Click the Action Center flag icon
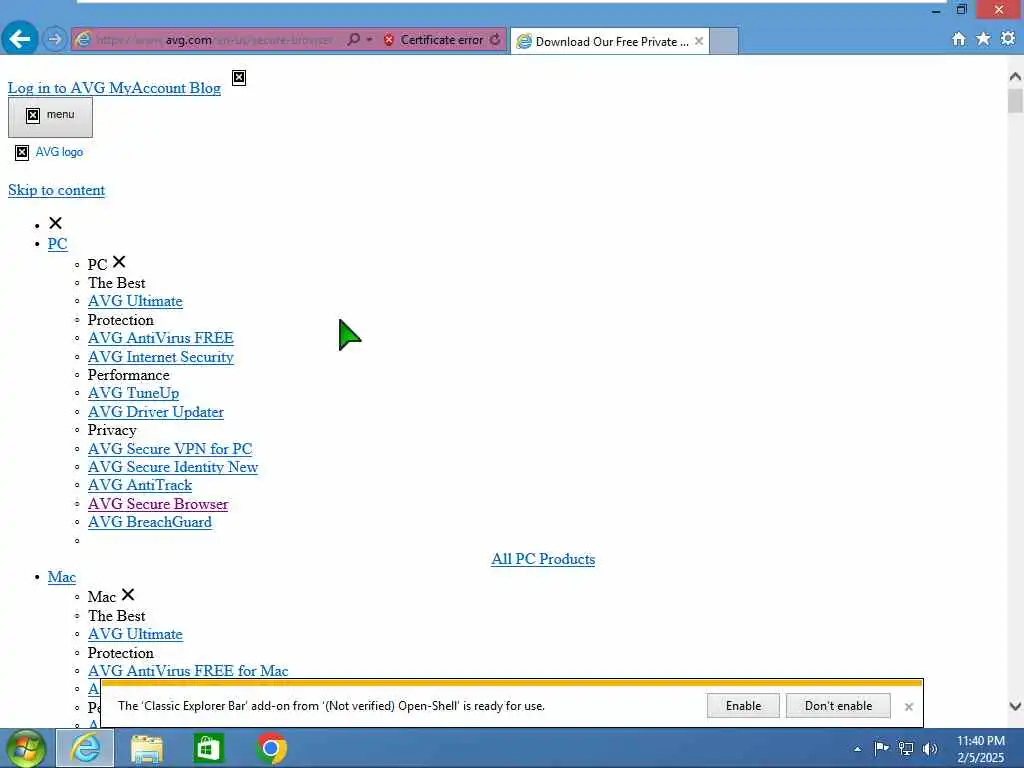1024x768 pixels. coord(881,748)
